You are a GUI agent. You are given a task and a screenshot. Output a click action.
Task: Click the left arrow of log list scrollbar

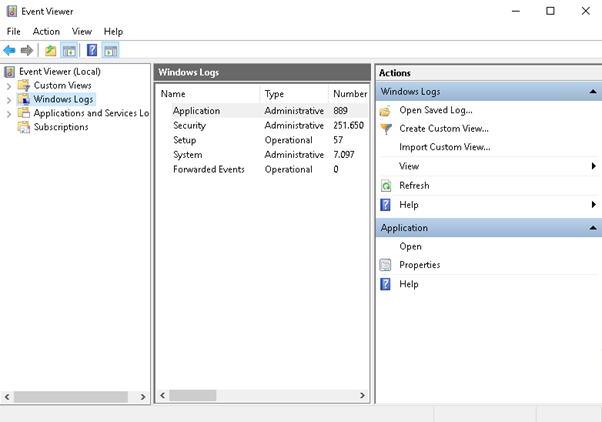163,395
